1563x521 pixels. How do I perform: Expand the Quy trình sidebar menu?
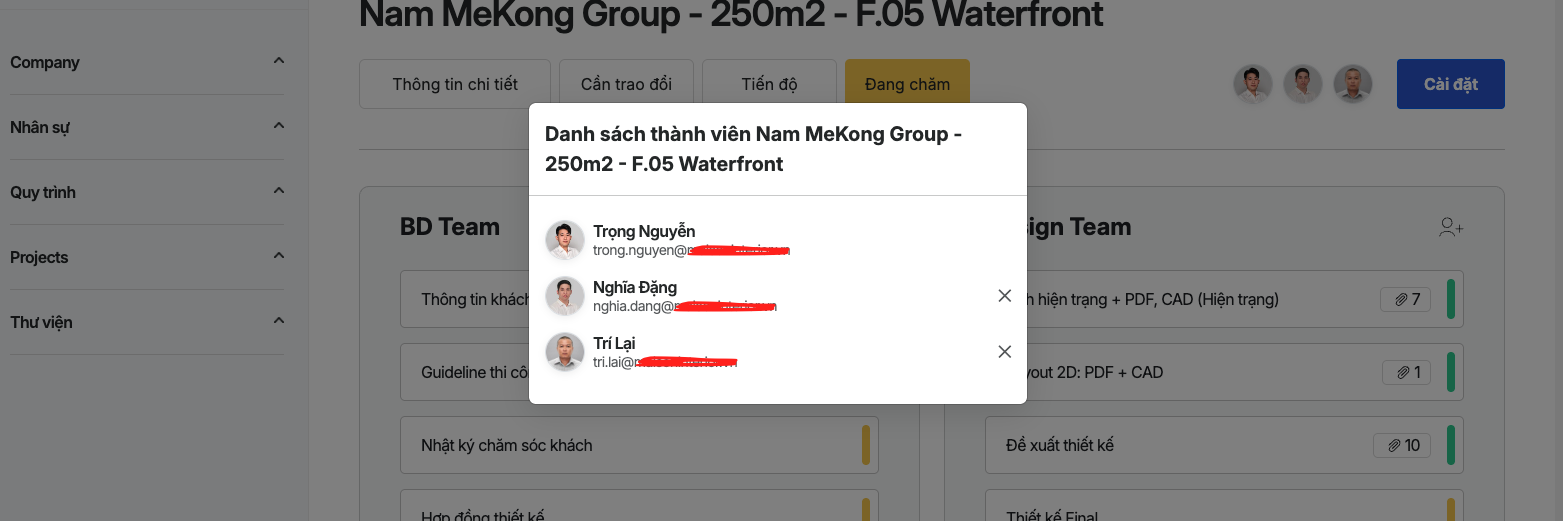(279, 192)
